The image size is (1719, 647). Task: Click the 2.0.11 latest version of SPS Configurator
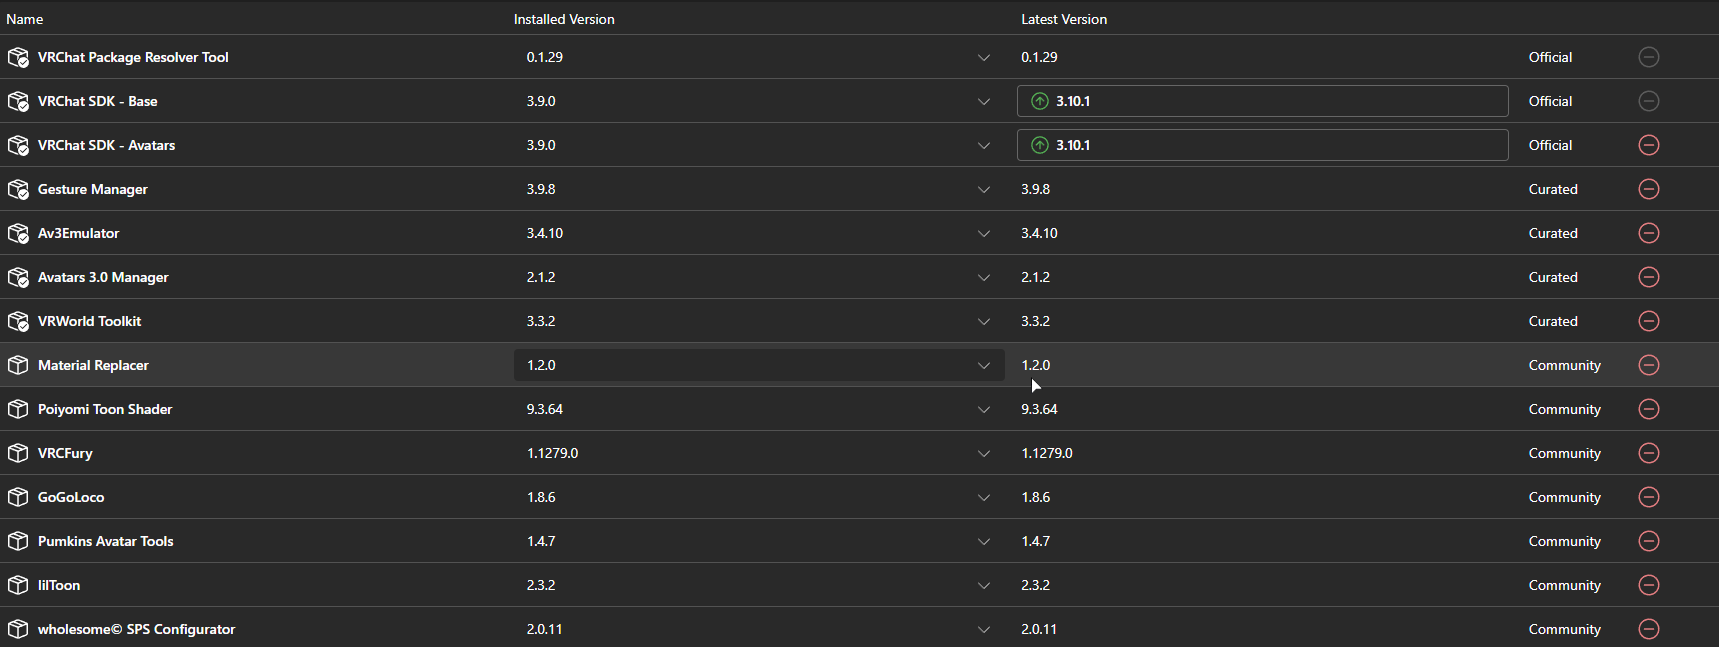[1039, 629]
